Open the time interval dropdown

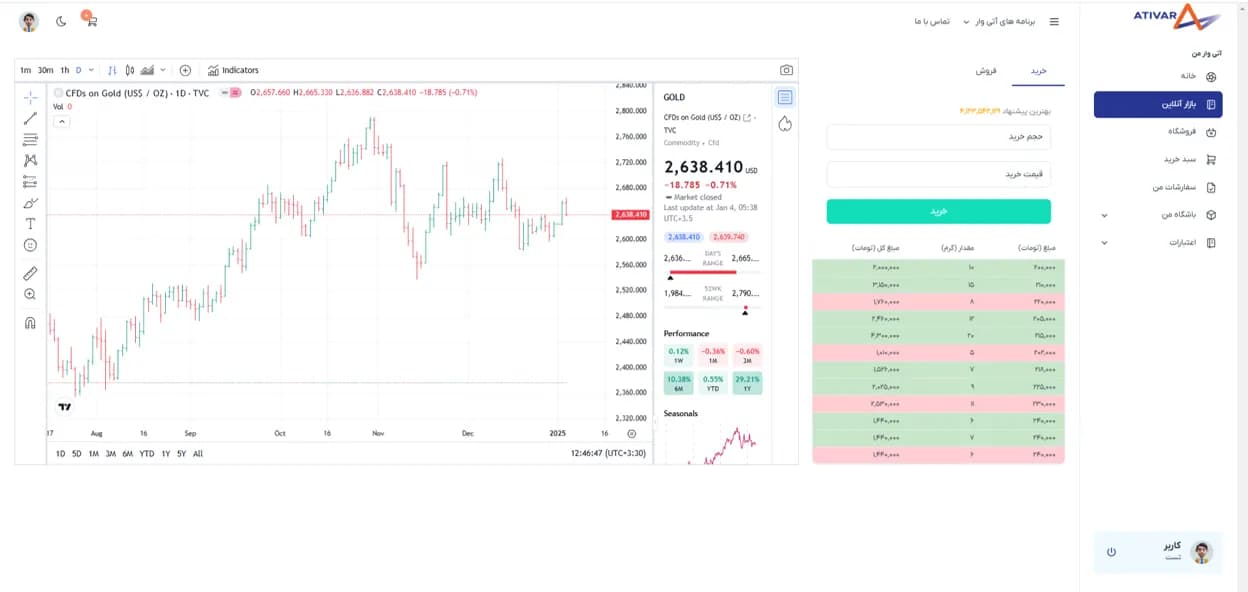pos(91,70)
